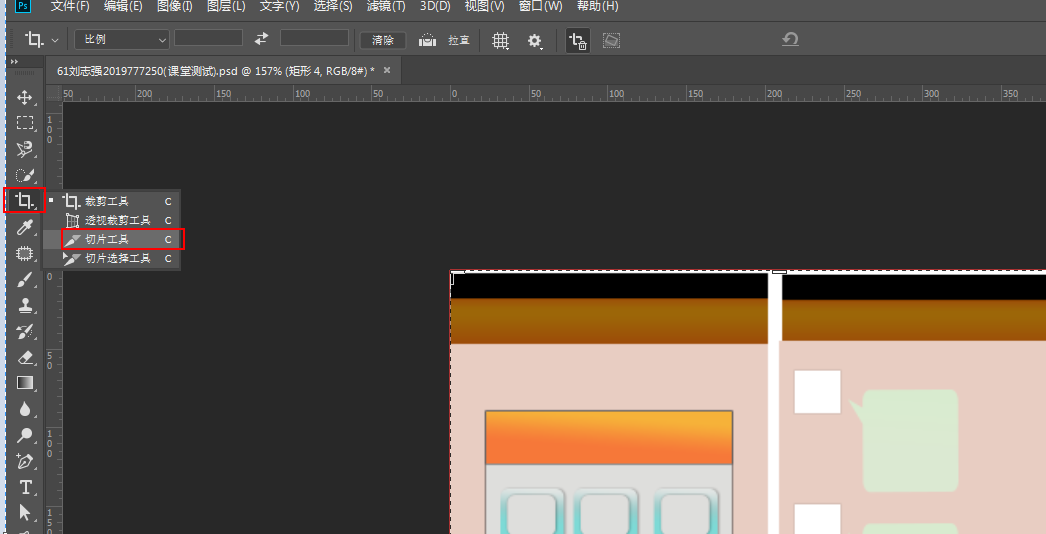Viewport: 1046px width, 534px height.
Task: Select the Horizontal Type tool
Action: pos(25,487)
